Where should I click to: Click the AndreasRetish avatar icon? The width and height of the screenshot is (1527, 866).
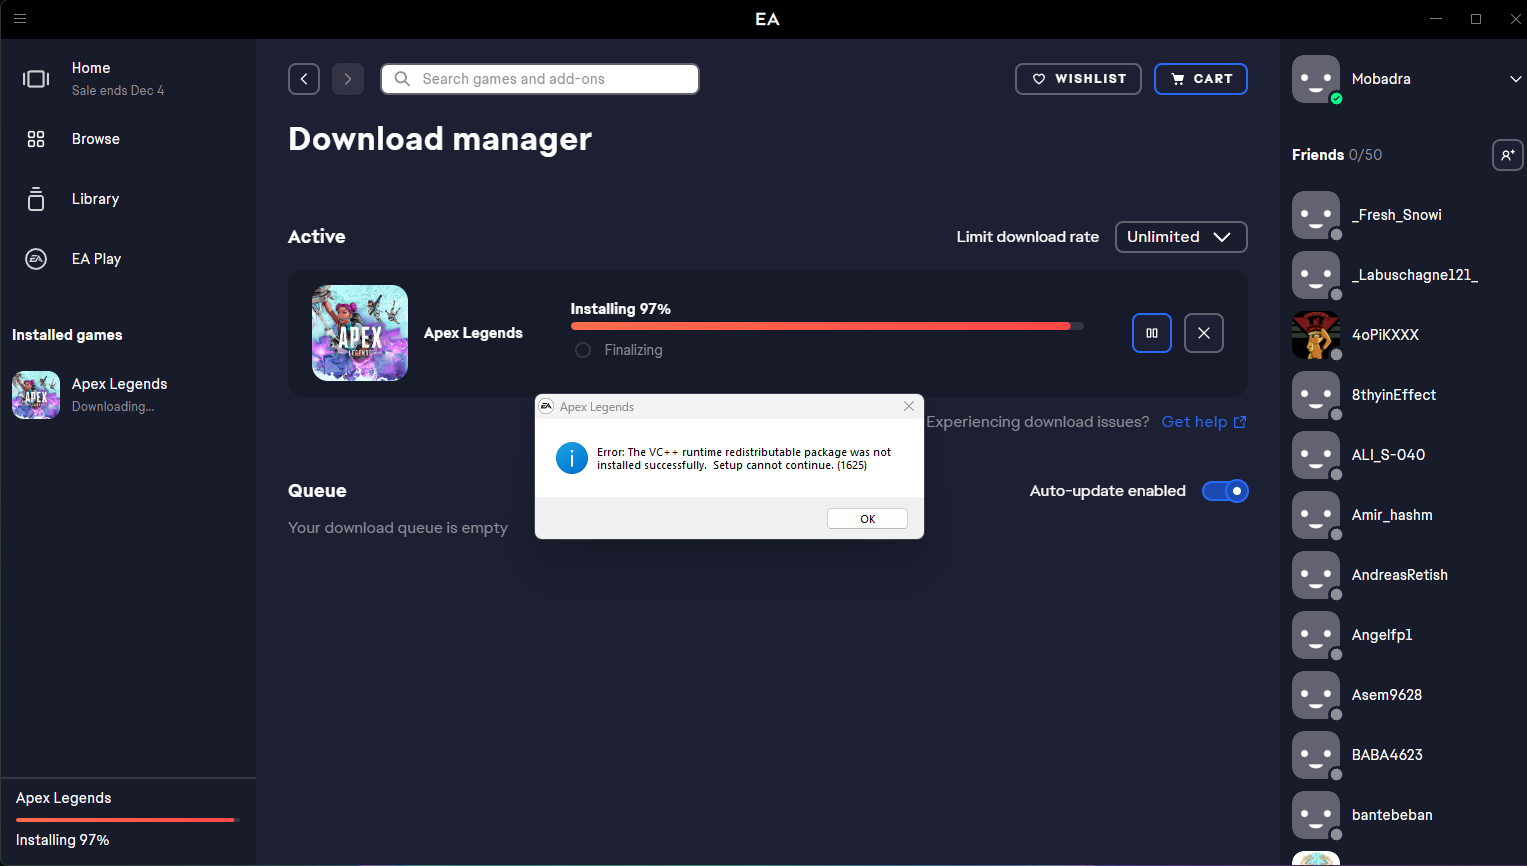[1316, 575]
